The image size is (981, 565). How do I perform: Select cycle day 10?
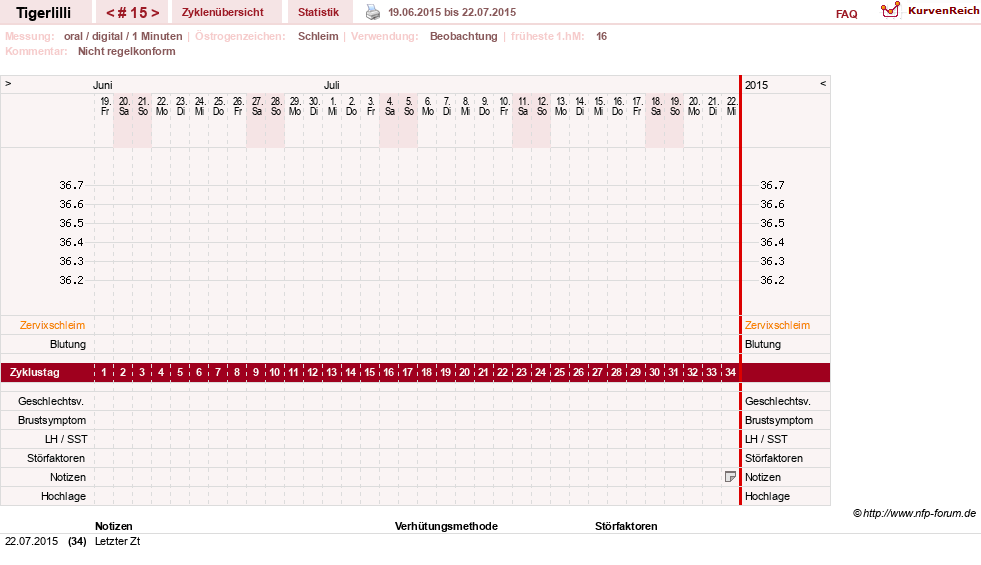pos(275,372)
